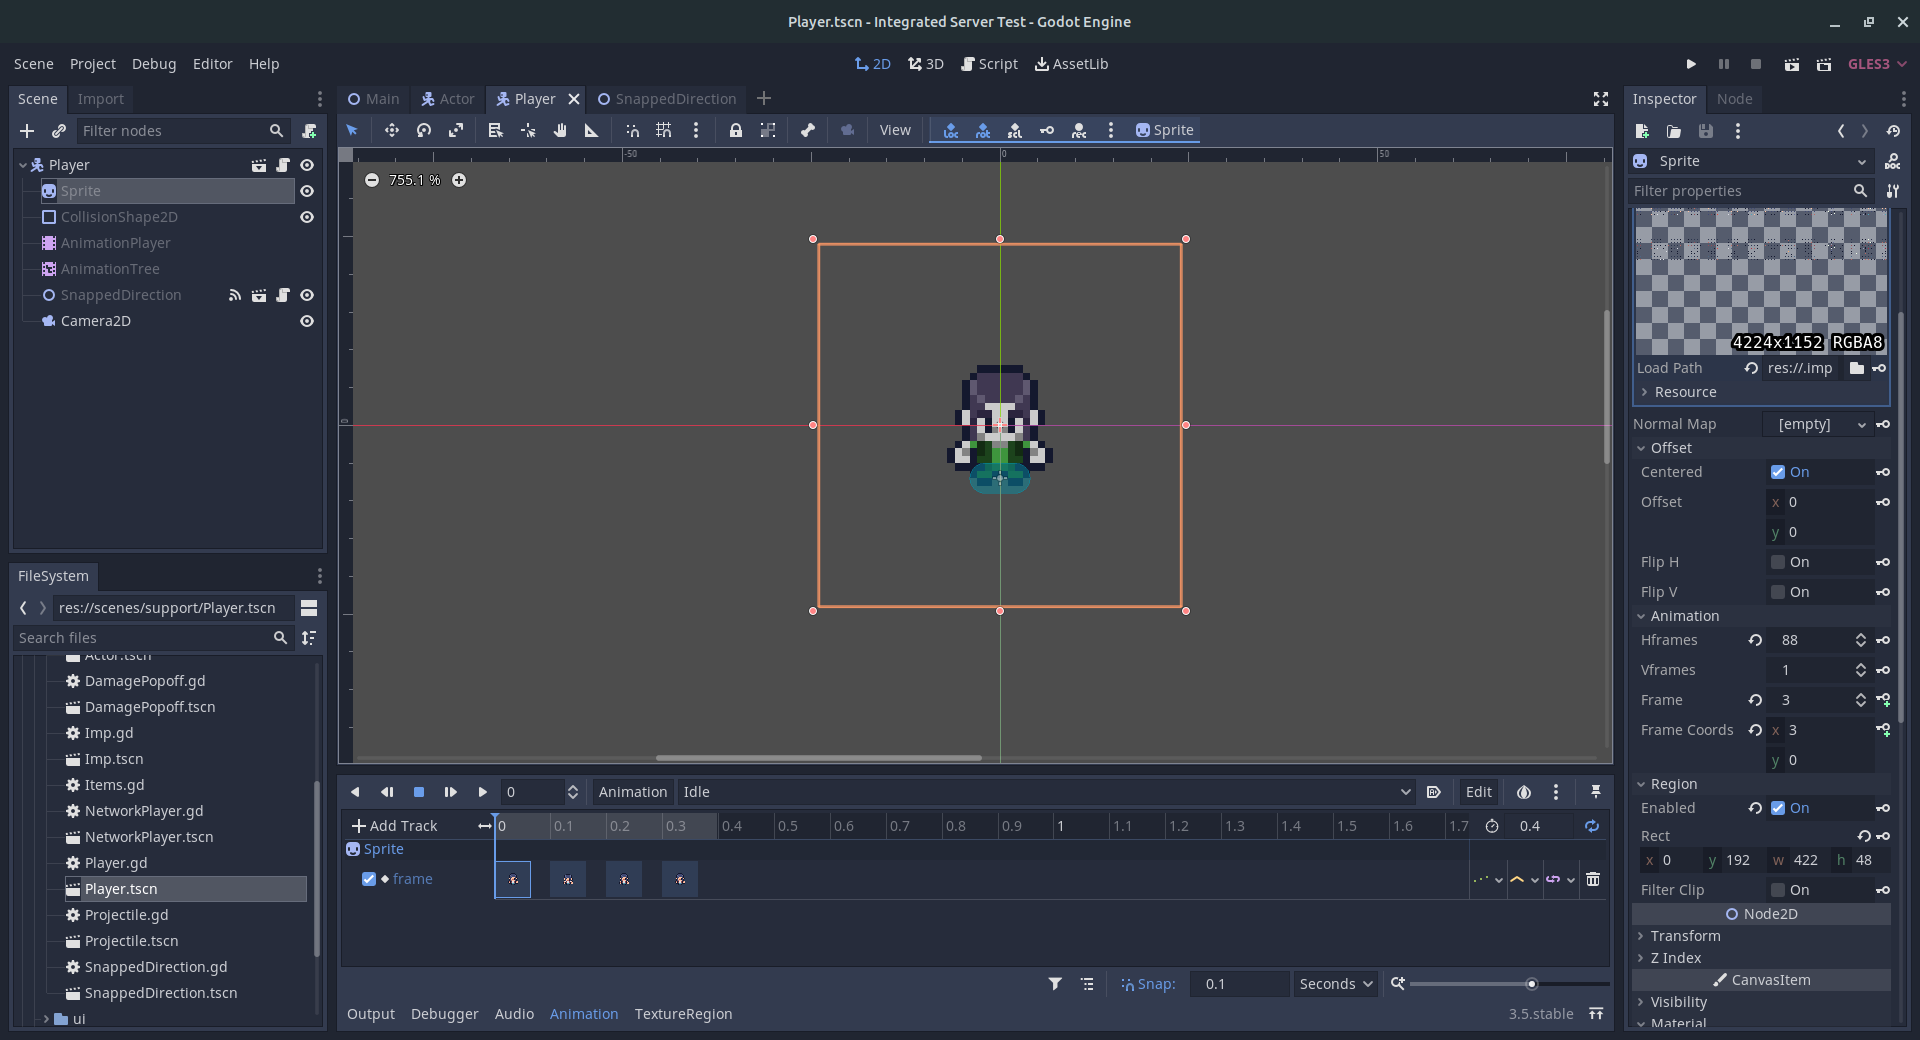Click the animation tools icon beside Idle
This screenshot has height=1040, width=1920.
pyautogui.click(x=1434, y=792)
